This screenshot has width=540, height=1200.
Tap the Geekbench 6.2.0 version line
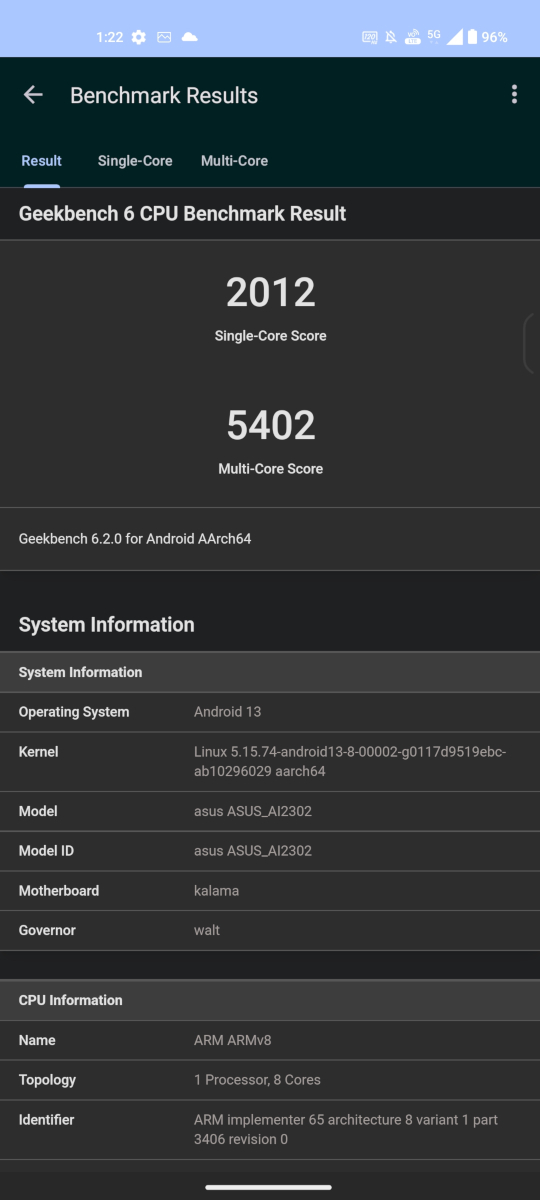coord(135,539)
